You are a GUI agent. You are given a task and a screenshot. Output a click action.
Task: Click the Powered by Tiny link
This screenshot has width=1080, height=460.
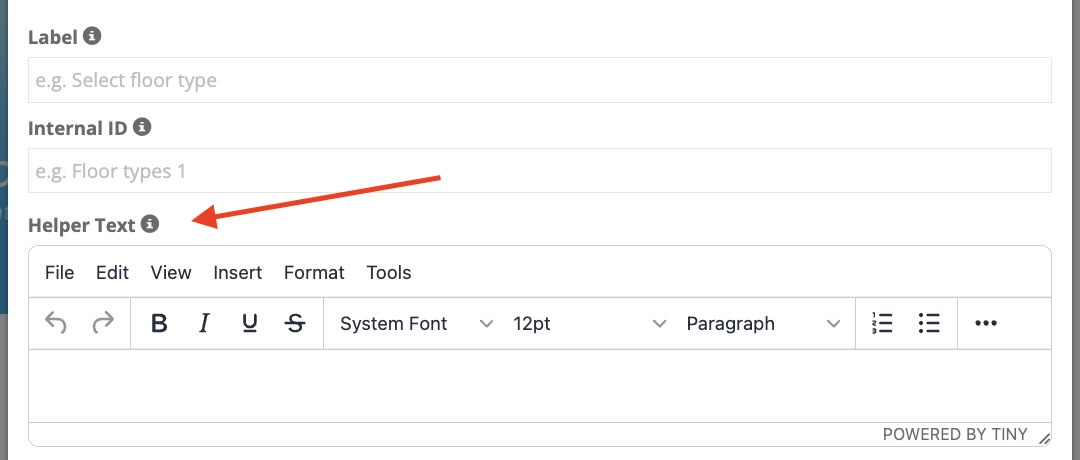pos(954,435)
